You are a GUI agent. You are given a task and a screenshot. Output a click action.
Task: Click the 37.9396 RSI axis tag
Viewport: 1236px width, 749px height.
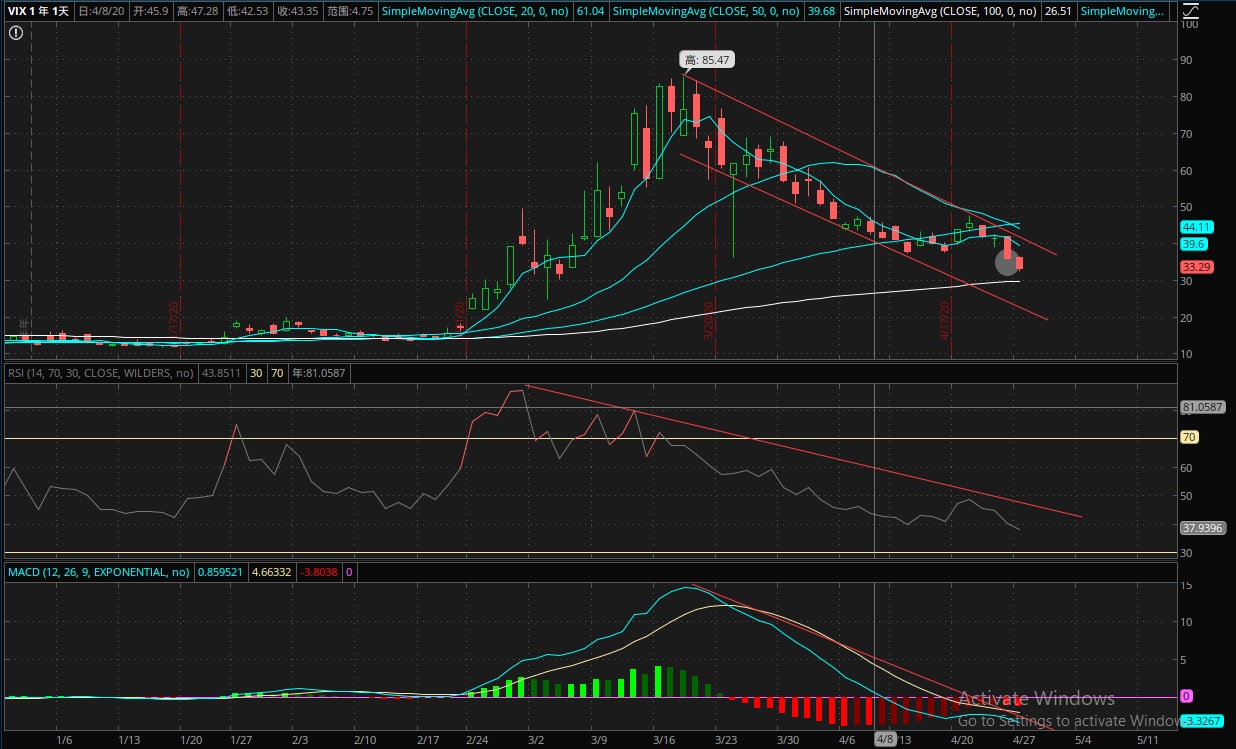click(1201, 529)
